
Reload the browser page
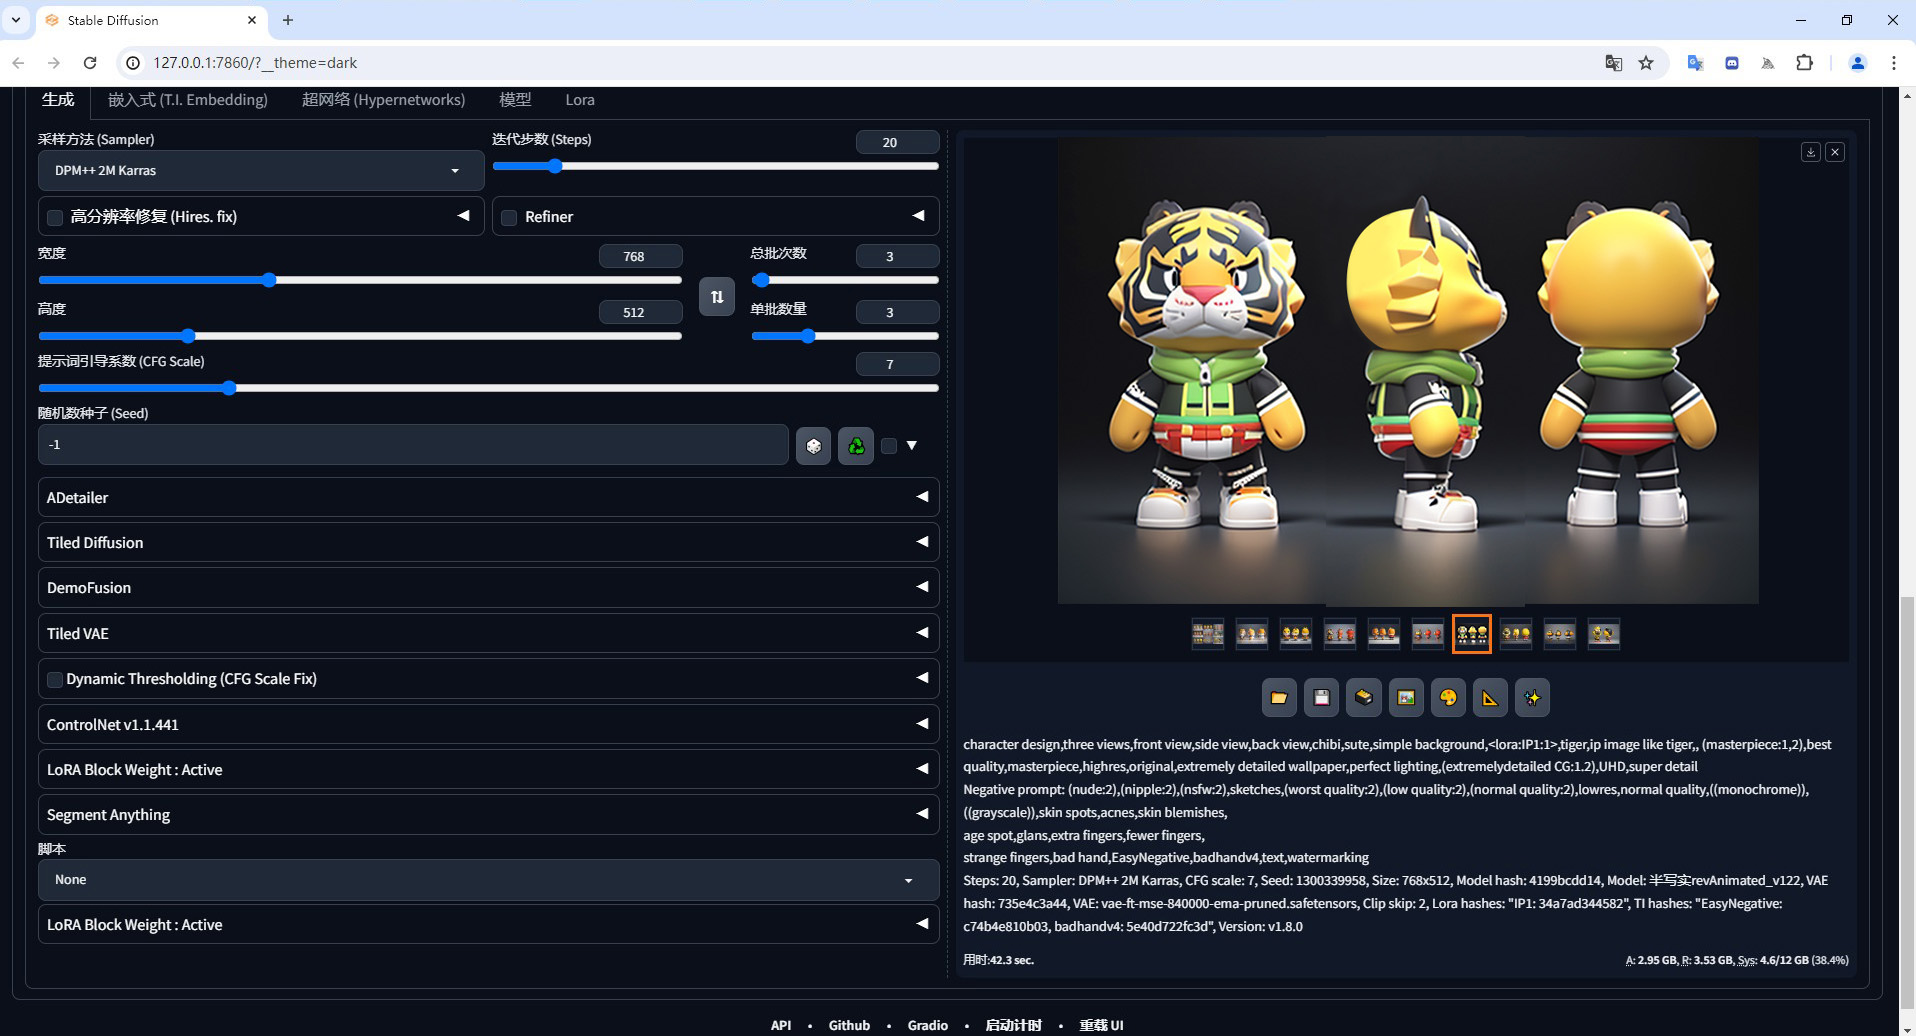[x=90, y=63]
